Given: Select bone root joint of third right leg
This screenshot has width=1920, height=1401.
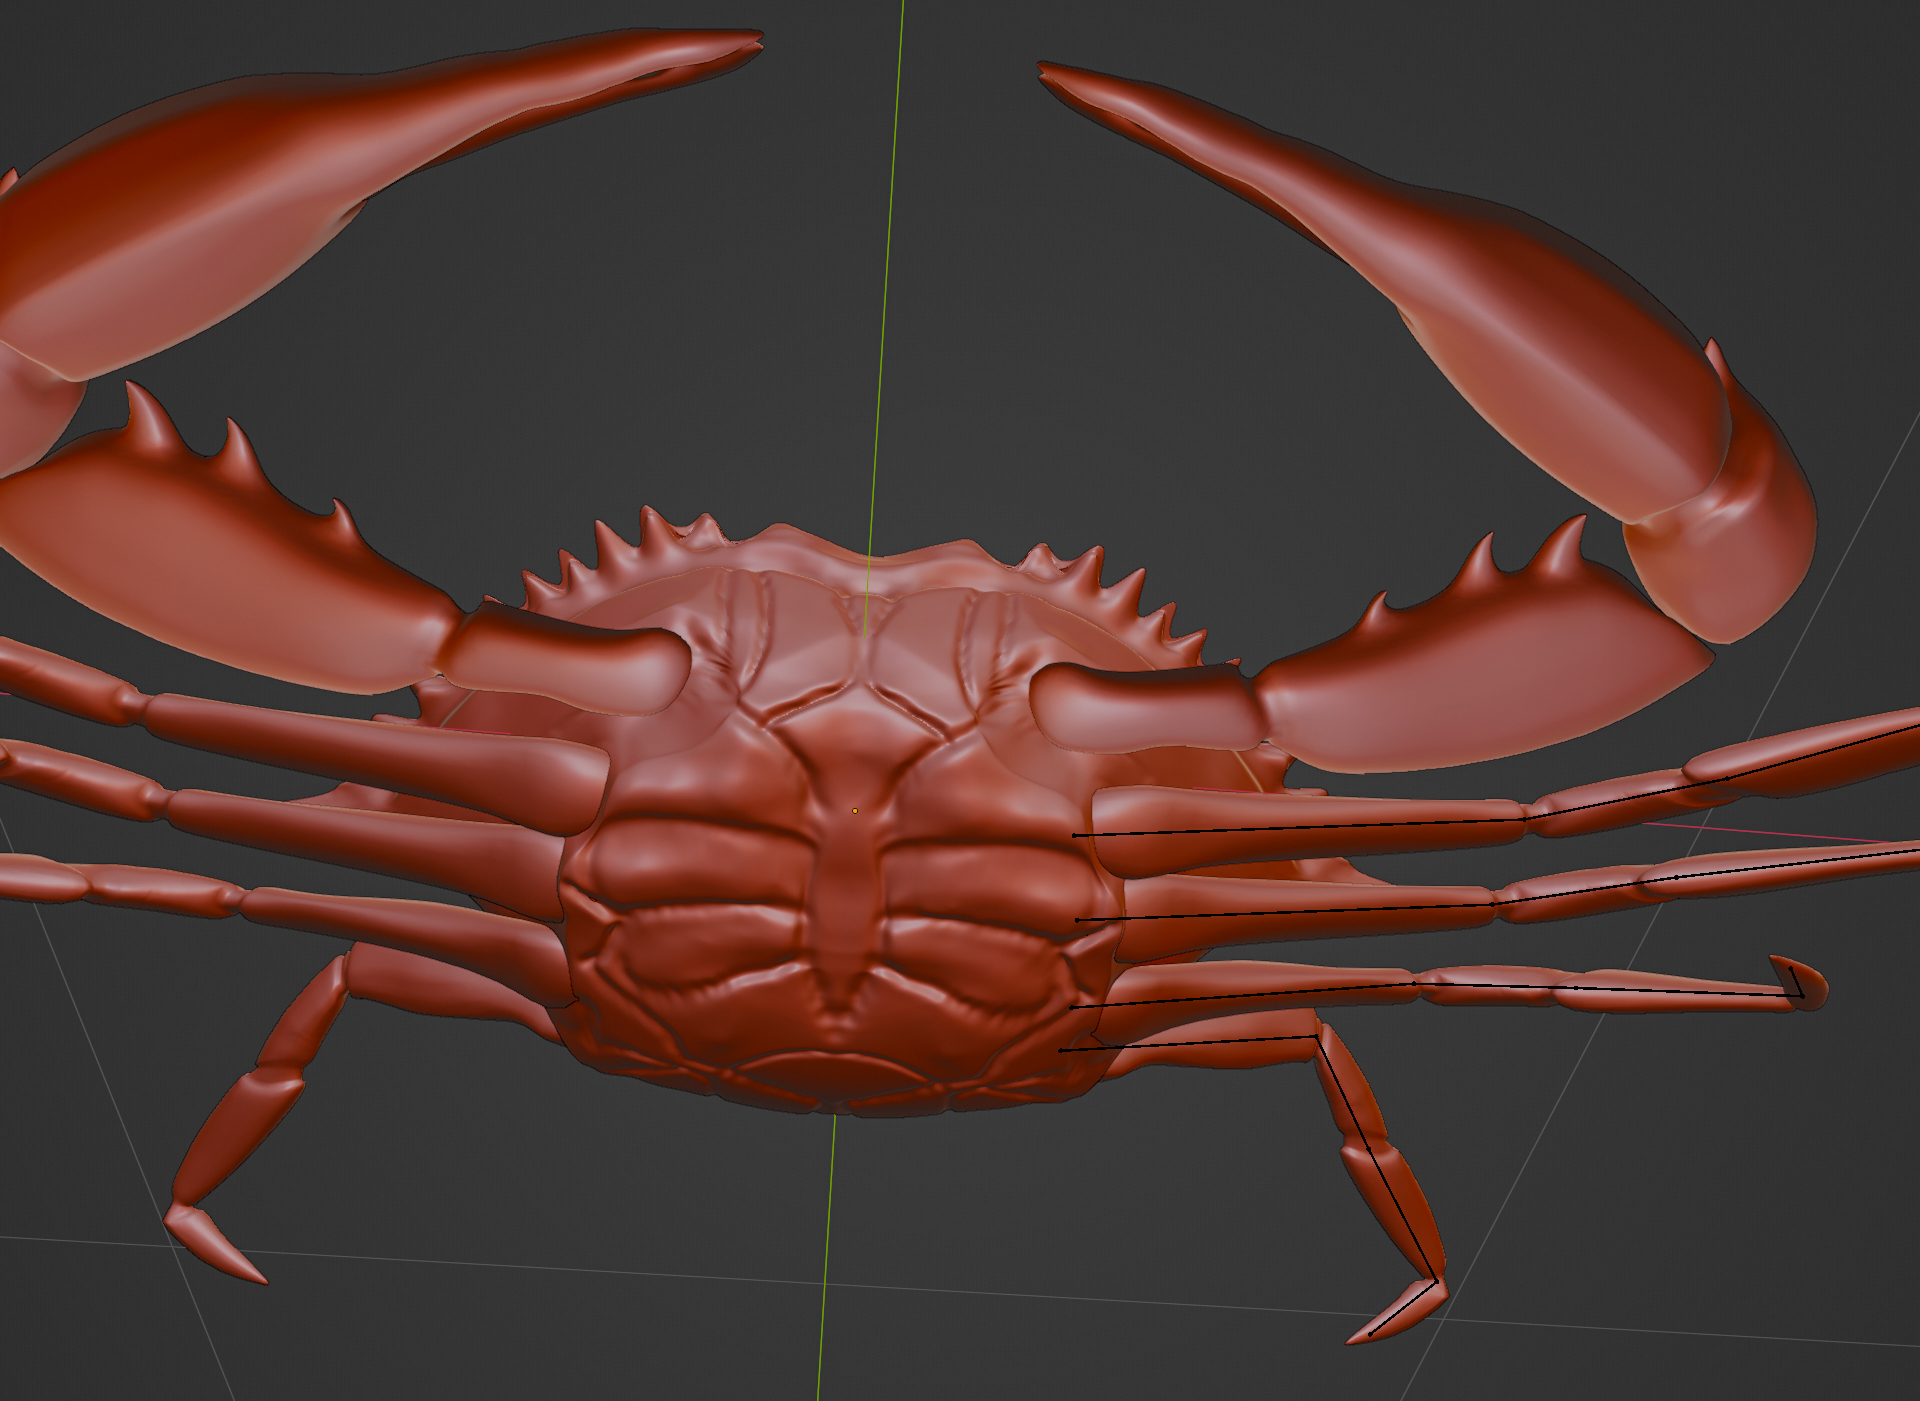Looking at the screenshot, I should [x=1072, y=1007].
